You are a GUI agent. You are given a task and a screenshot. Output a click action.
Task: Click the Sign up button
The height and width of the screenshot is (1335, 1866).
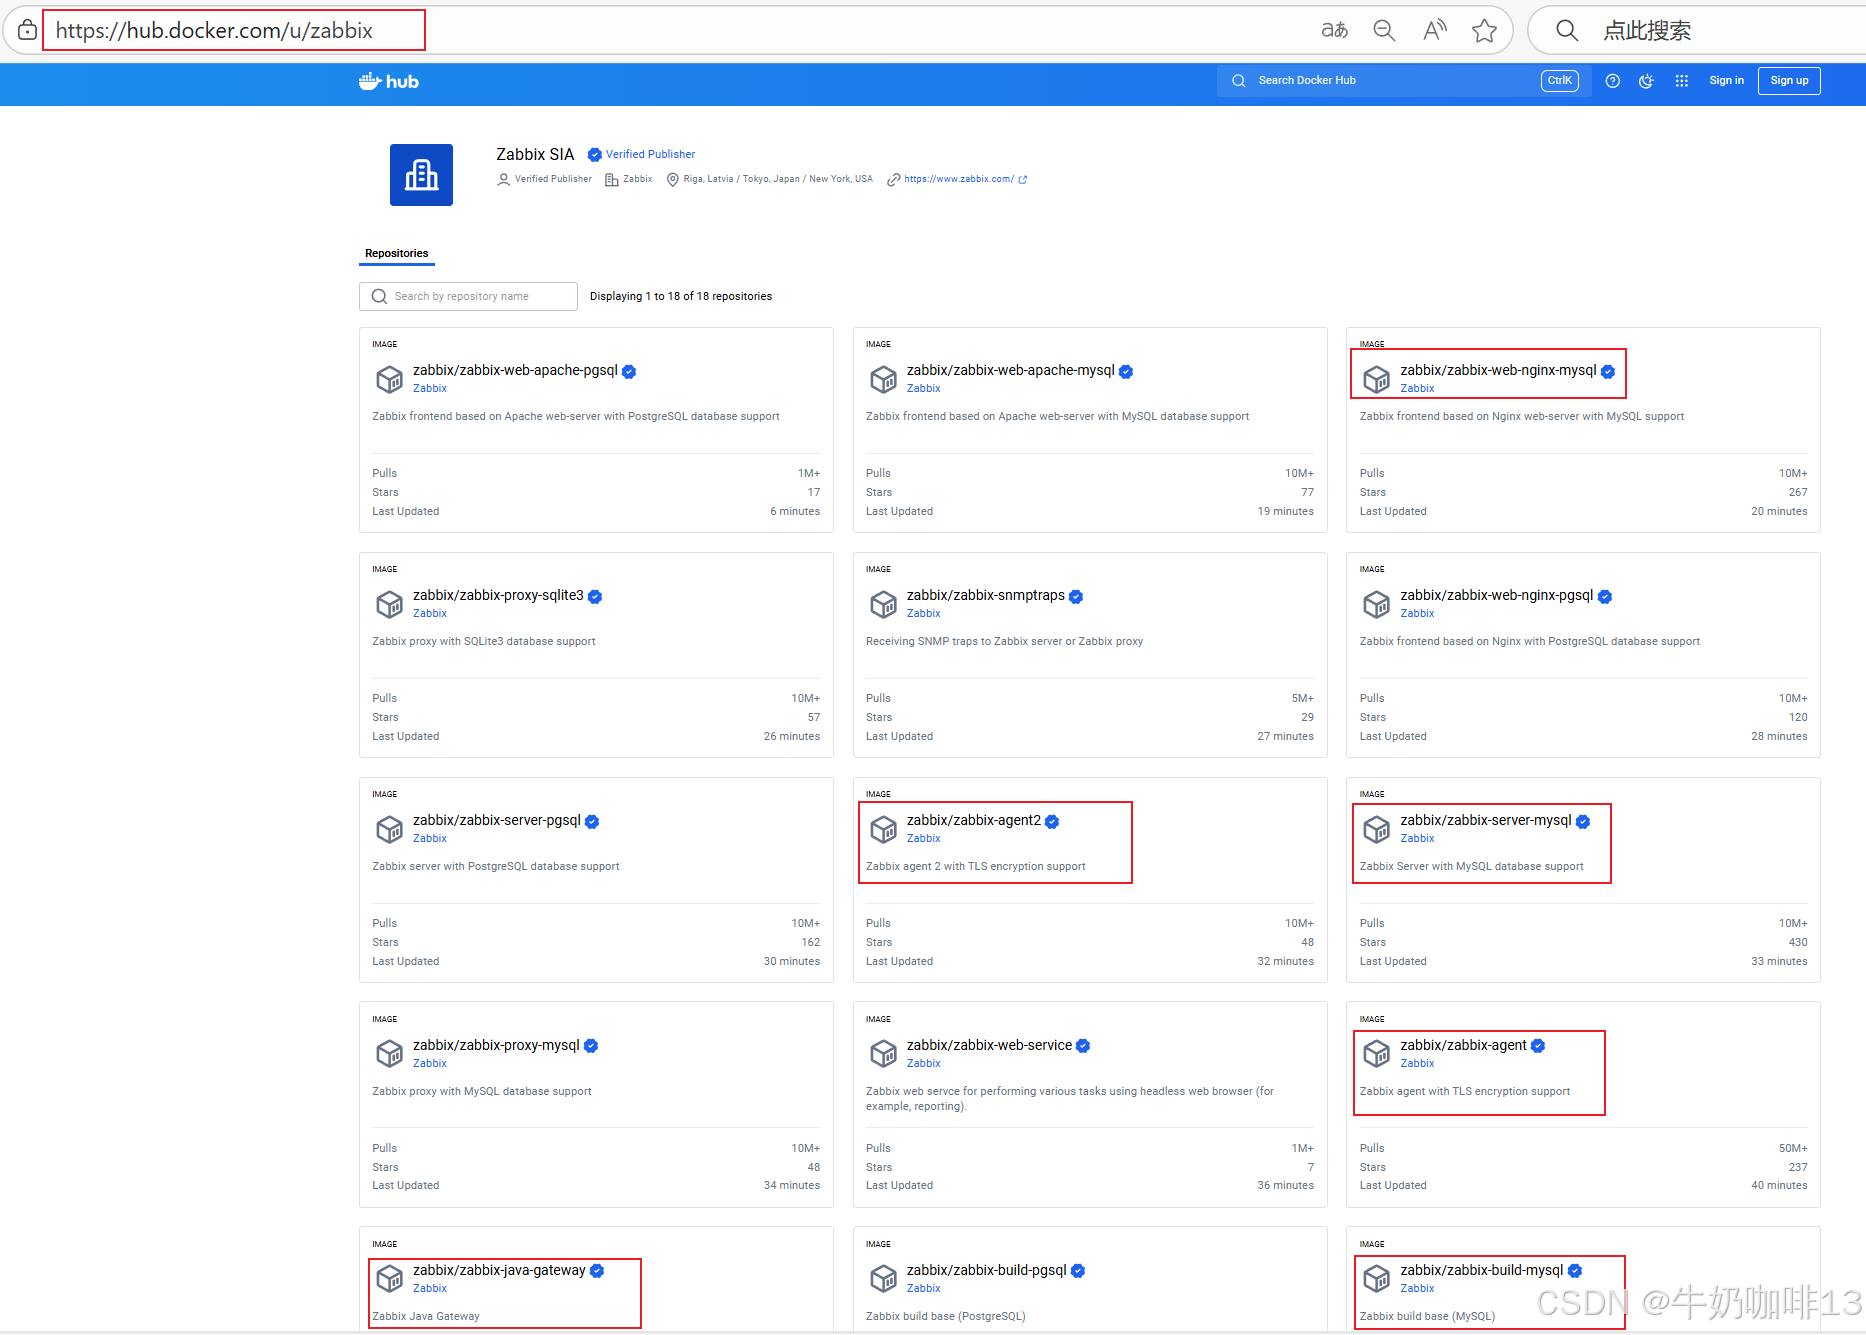coord(1789,81)
